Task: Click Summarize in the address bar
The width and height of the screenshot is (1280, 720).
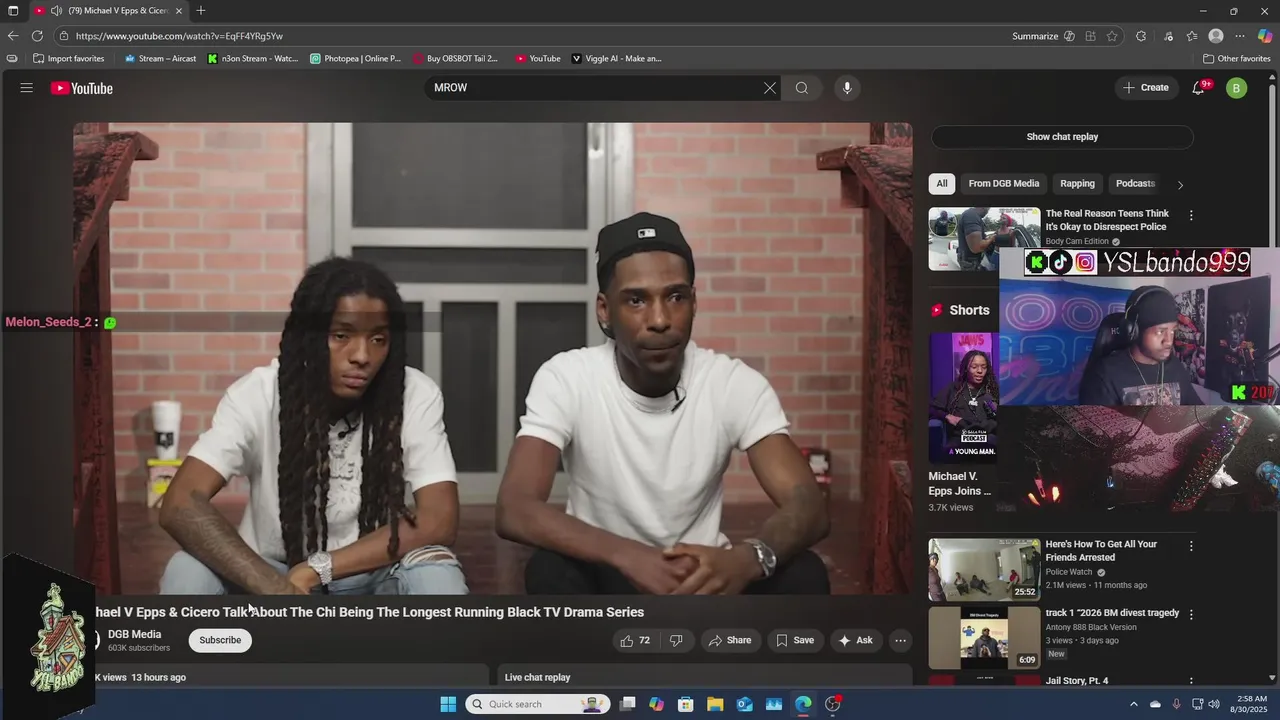Action: pyautogui.click(x=1035, y=36)
